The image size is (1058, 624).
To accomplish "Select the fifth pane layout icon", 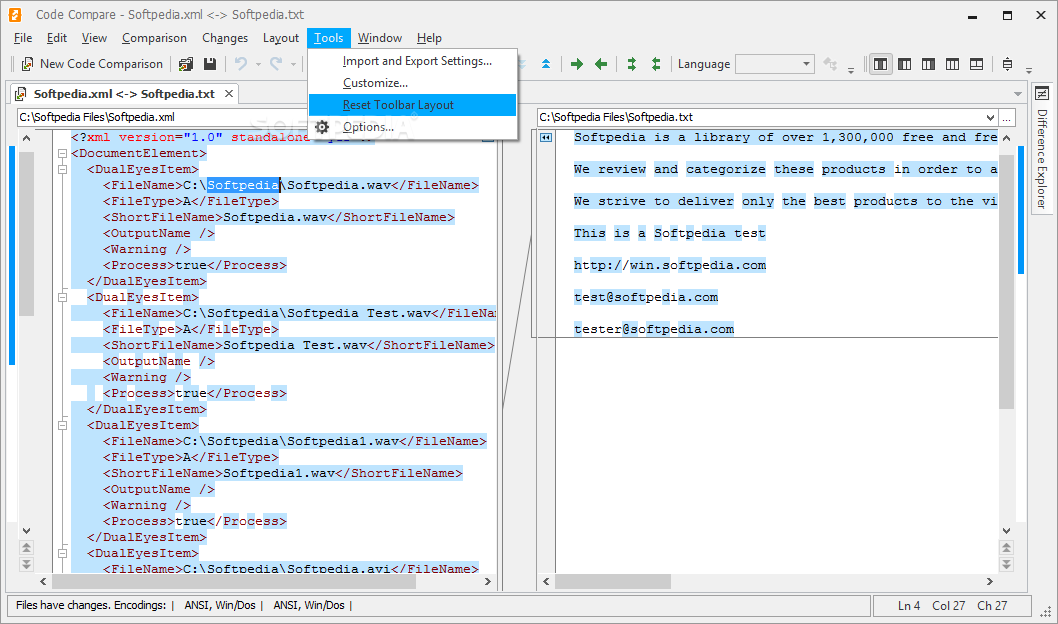I will (x=976, y=64).
